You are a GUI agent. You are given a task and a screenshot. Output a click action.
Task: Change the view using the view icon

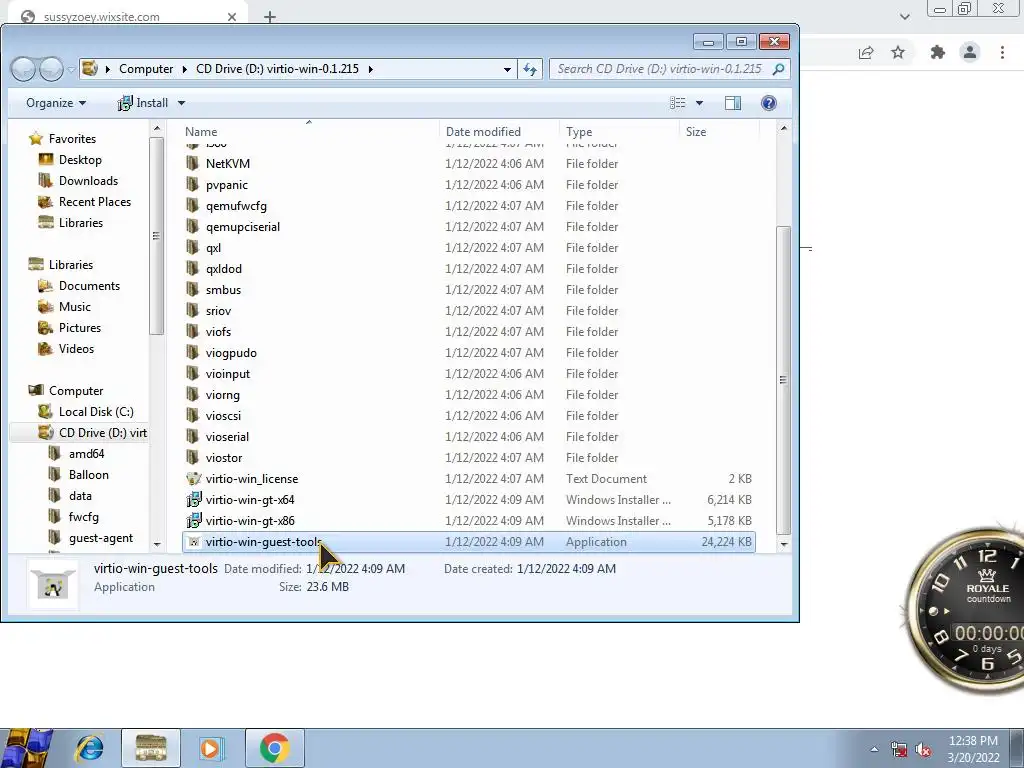[678, 103]
